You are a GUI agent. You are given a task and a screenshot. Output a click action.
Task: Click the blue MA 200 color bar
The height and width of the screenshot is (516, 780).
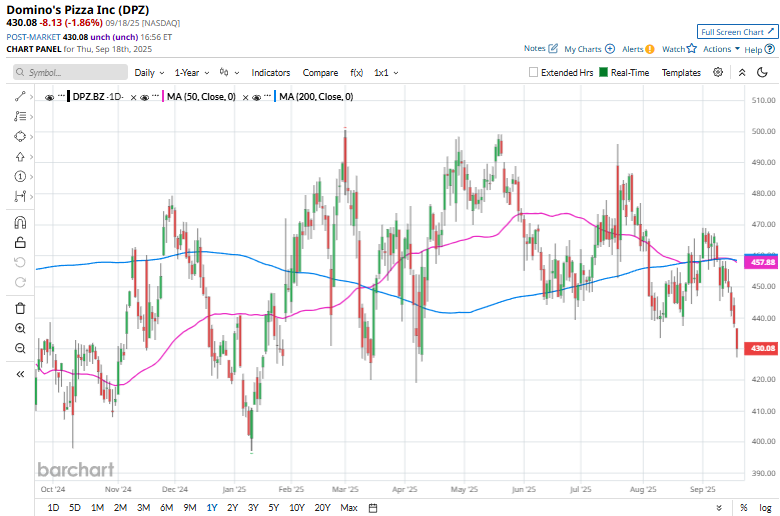275,97
